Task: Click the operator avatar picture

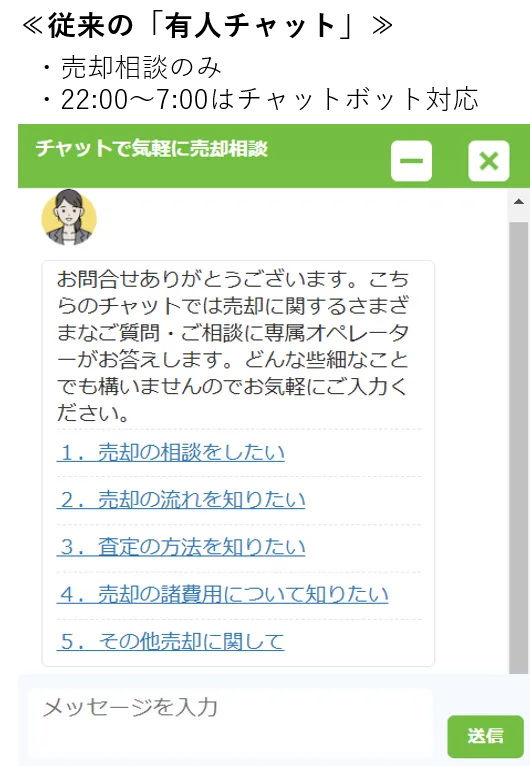Action: [69, 217]
